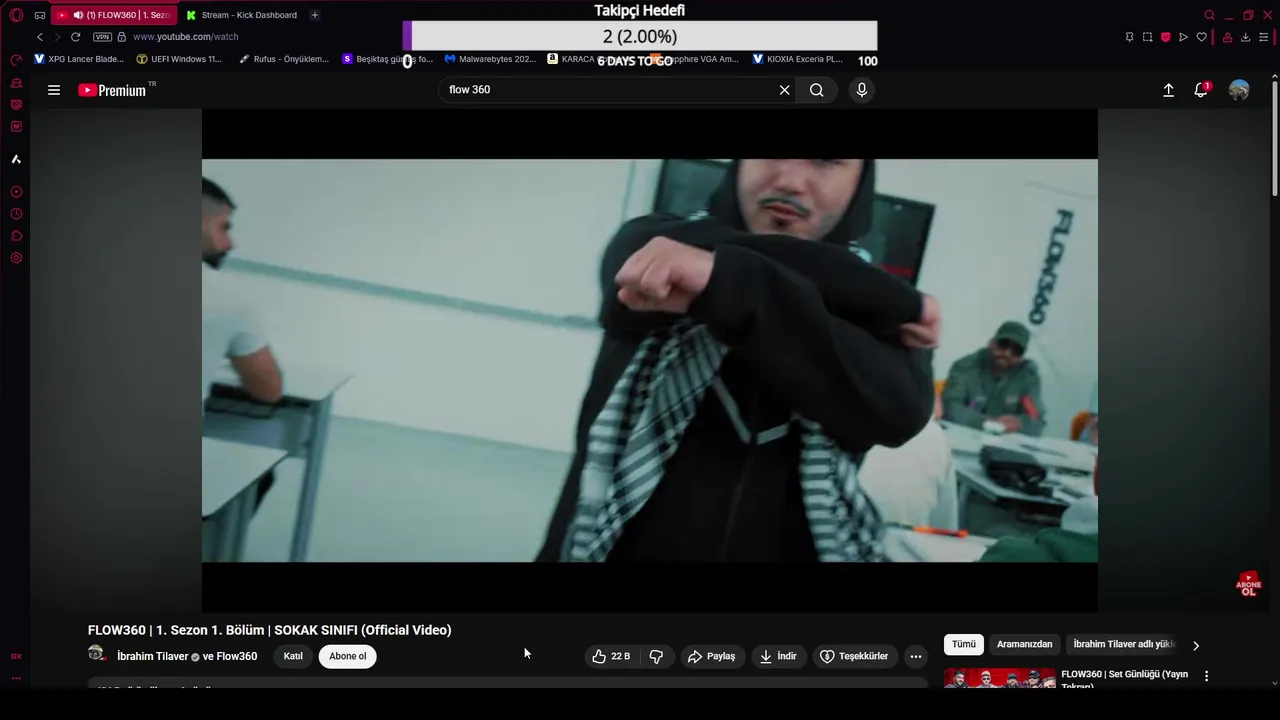Open the sidebar GX Control icon
This screenshot has width=1280, height=720.
[16, 60]
